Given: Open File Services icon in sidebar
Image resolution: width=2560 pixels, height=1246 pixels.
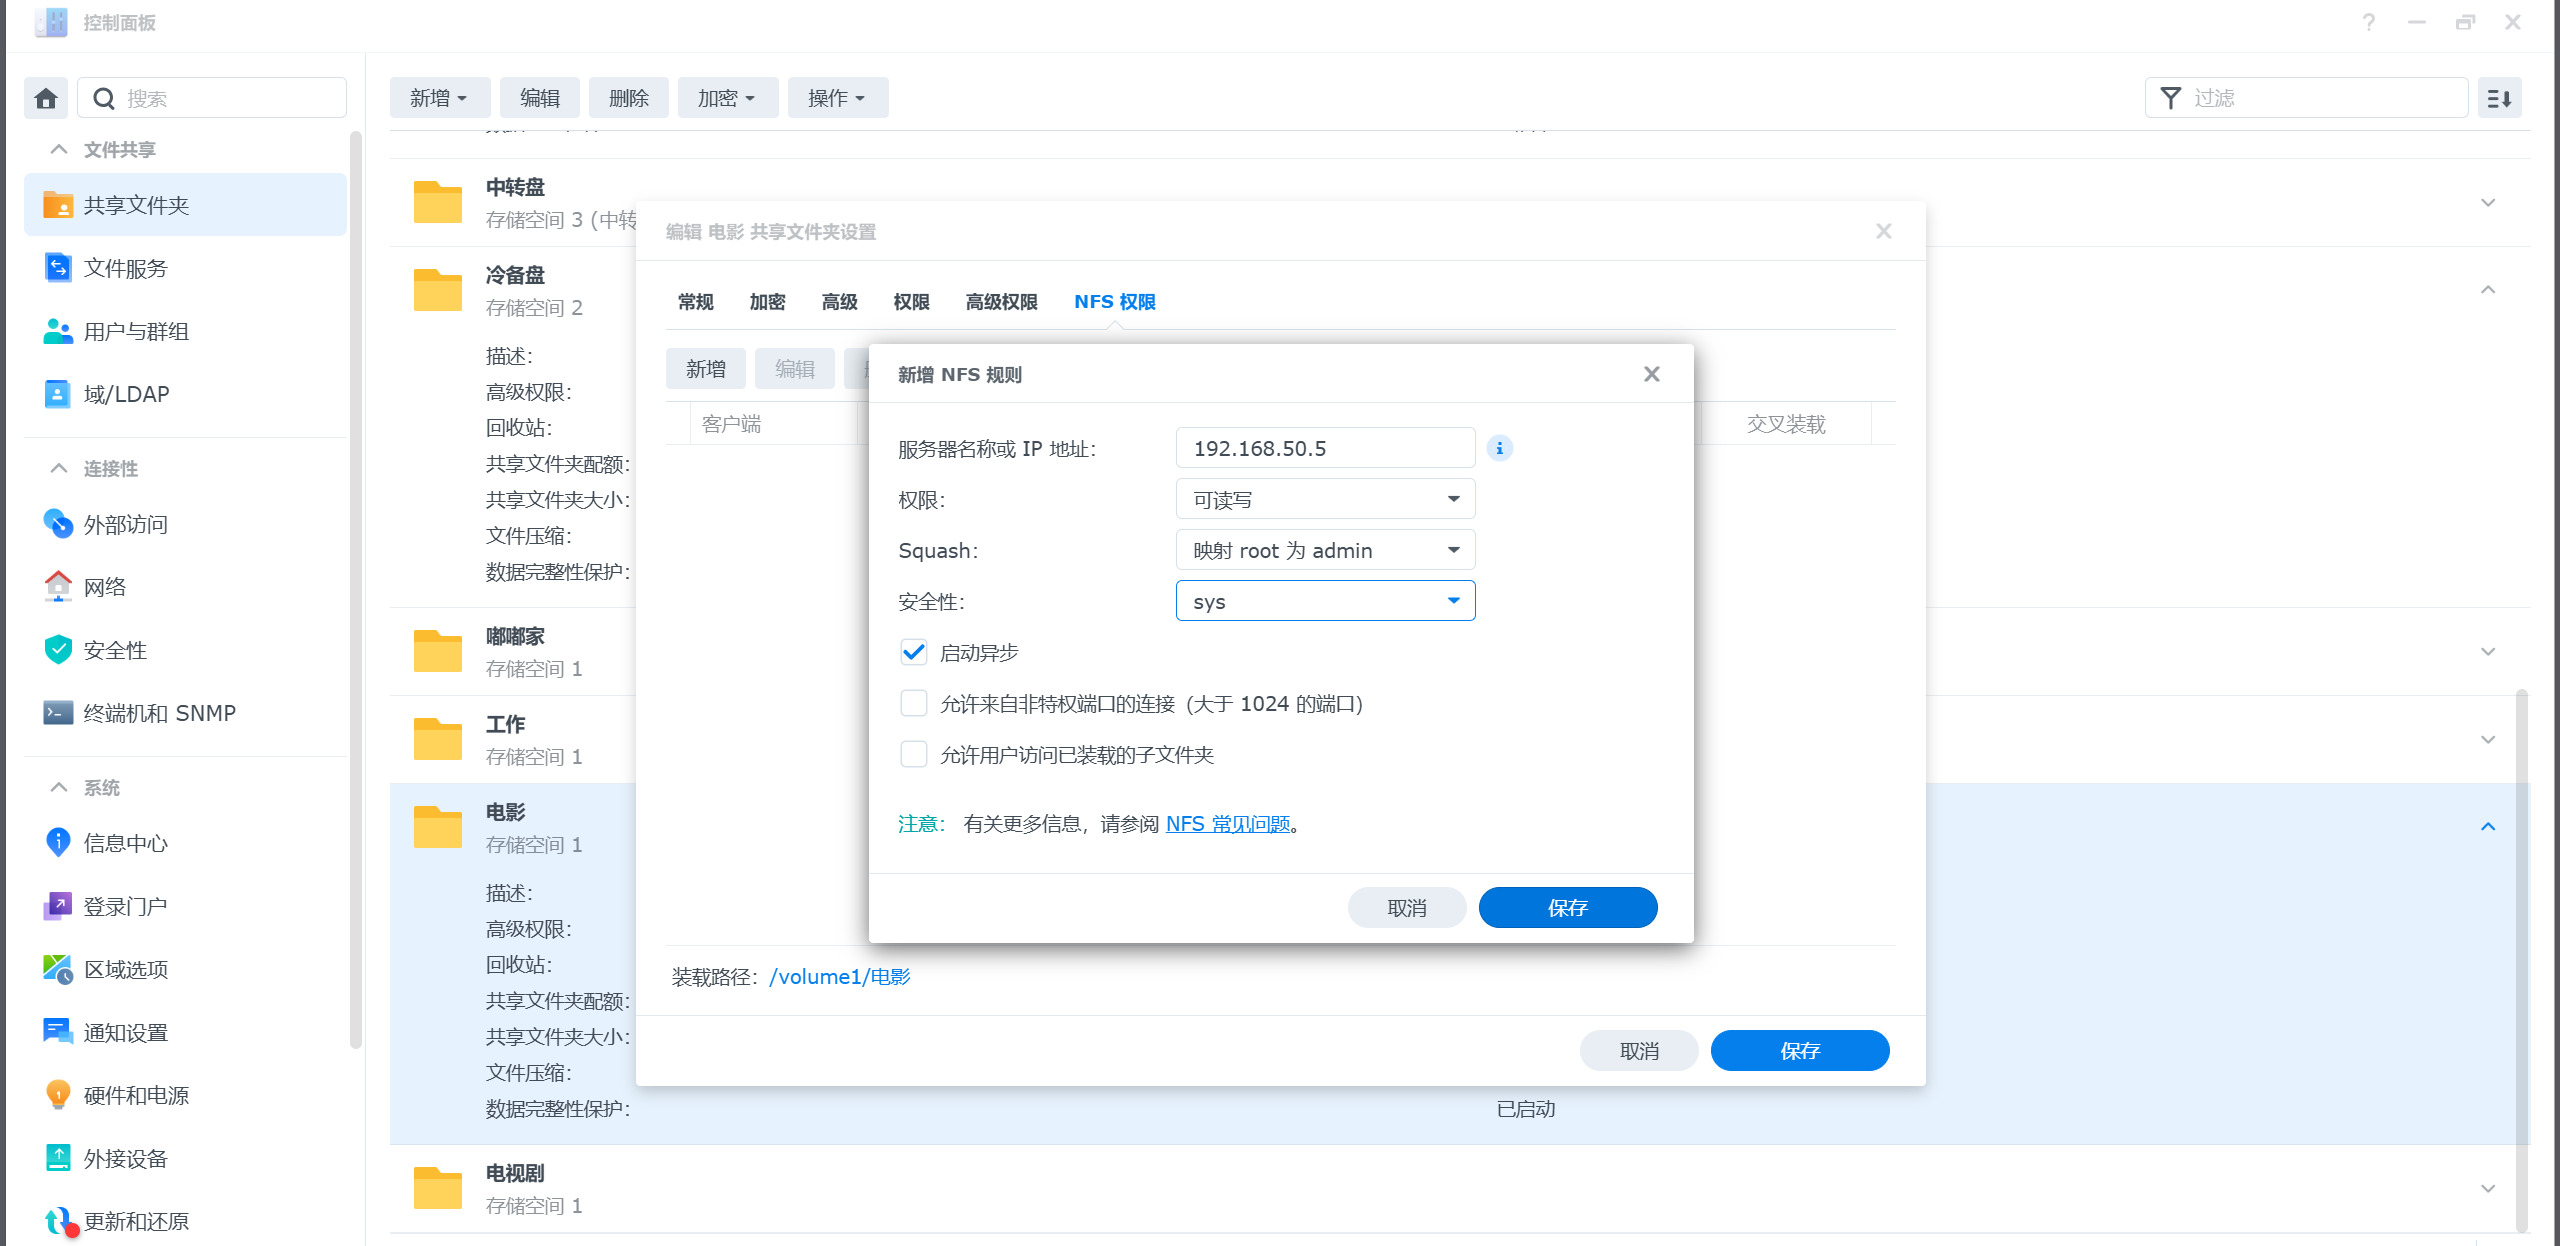Looking at the screenshot, I should (x=58, y=268).
